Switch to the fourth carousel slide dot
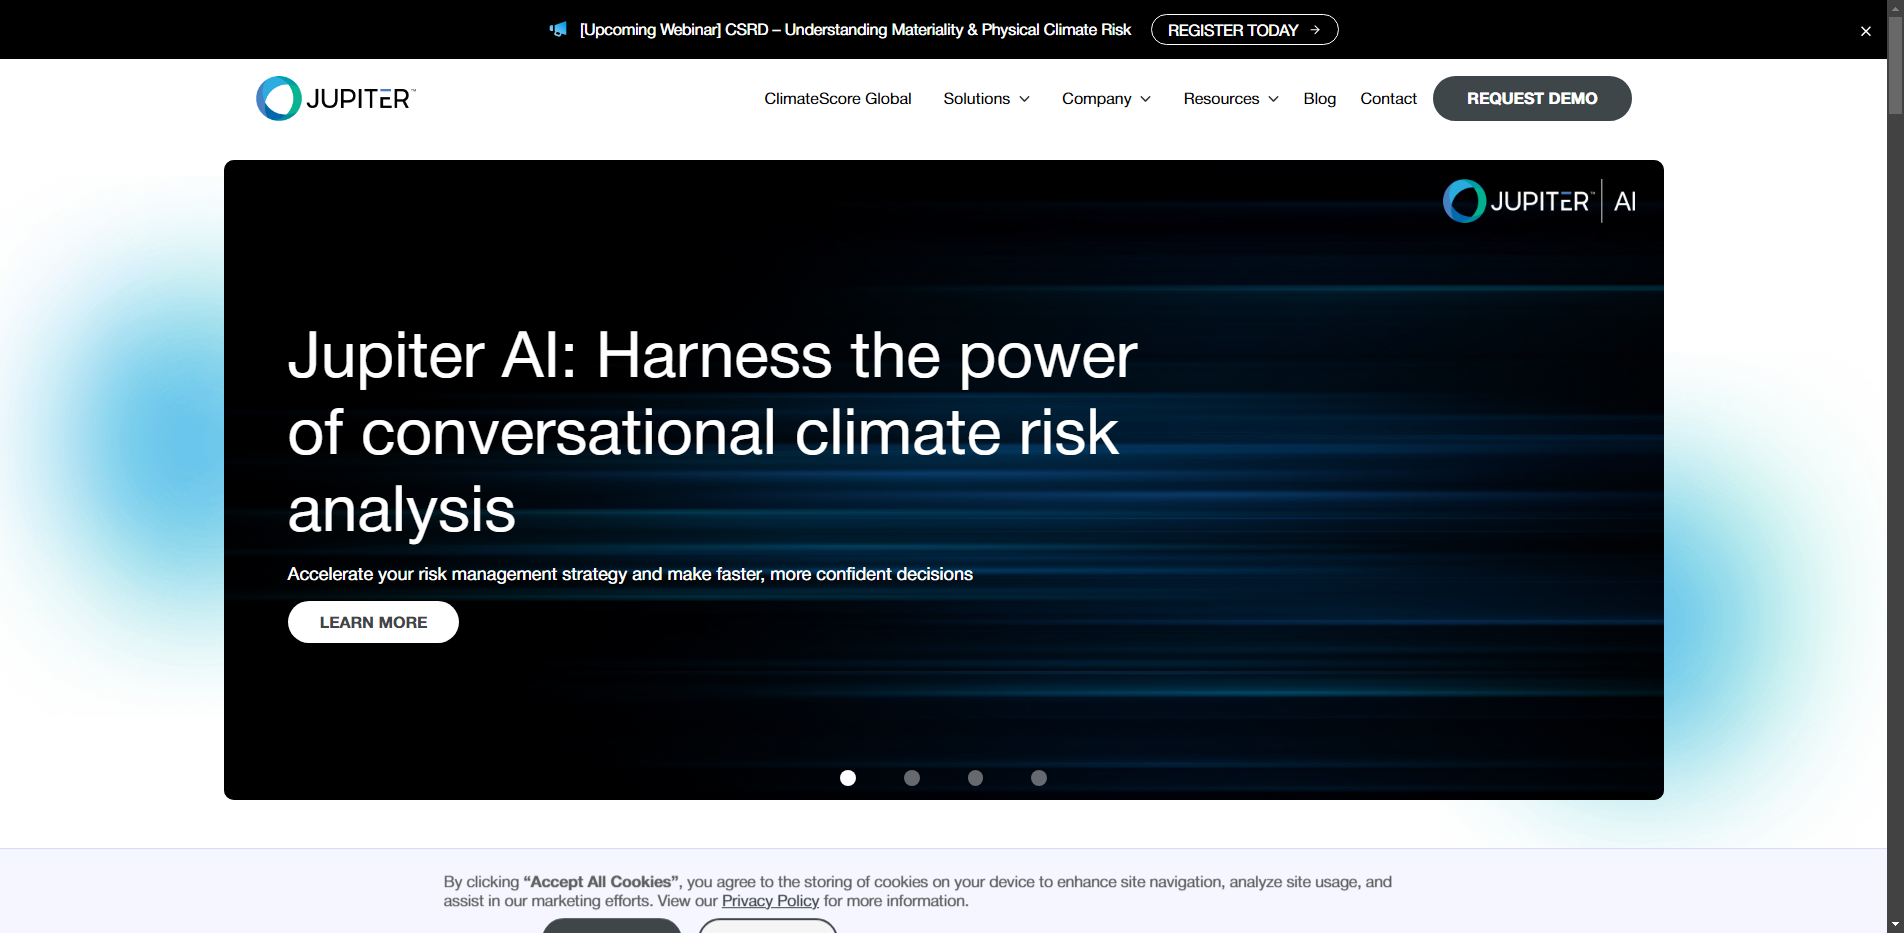The height and width of the screenshot is (933, 1904). click(1039, 778)
